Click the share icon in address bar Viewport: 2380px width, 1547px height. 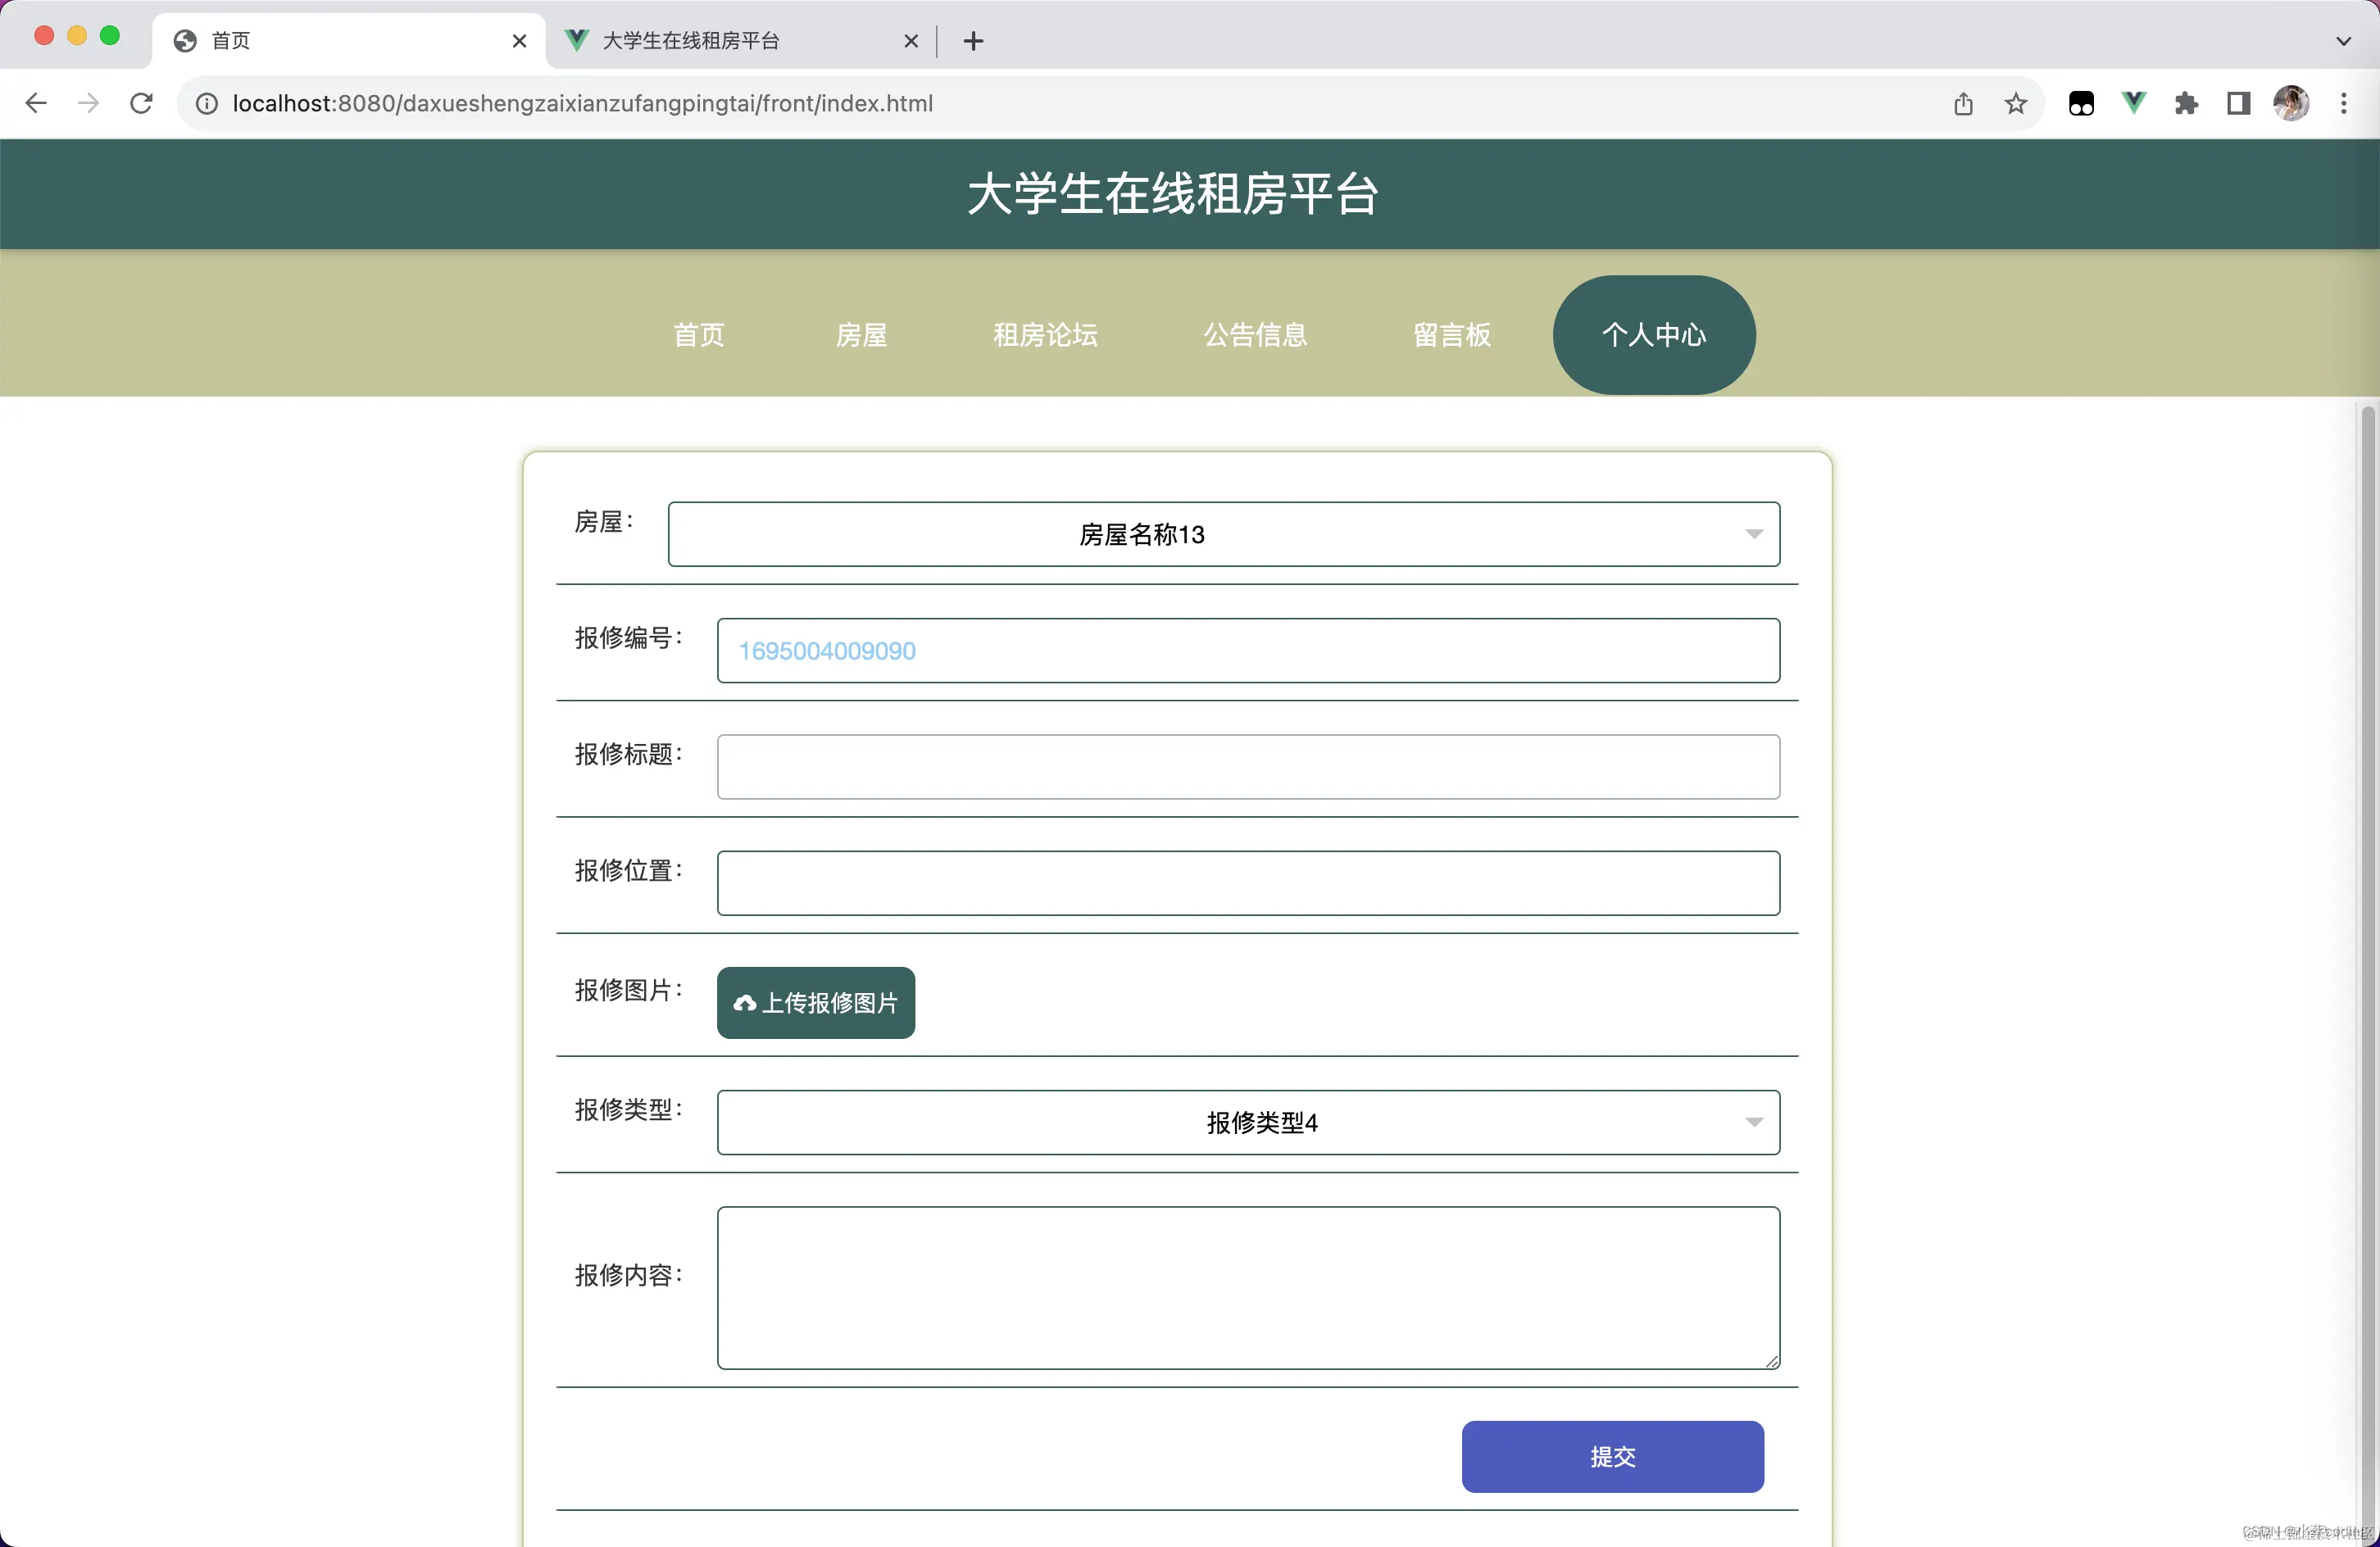[x=1963, y=103]
